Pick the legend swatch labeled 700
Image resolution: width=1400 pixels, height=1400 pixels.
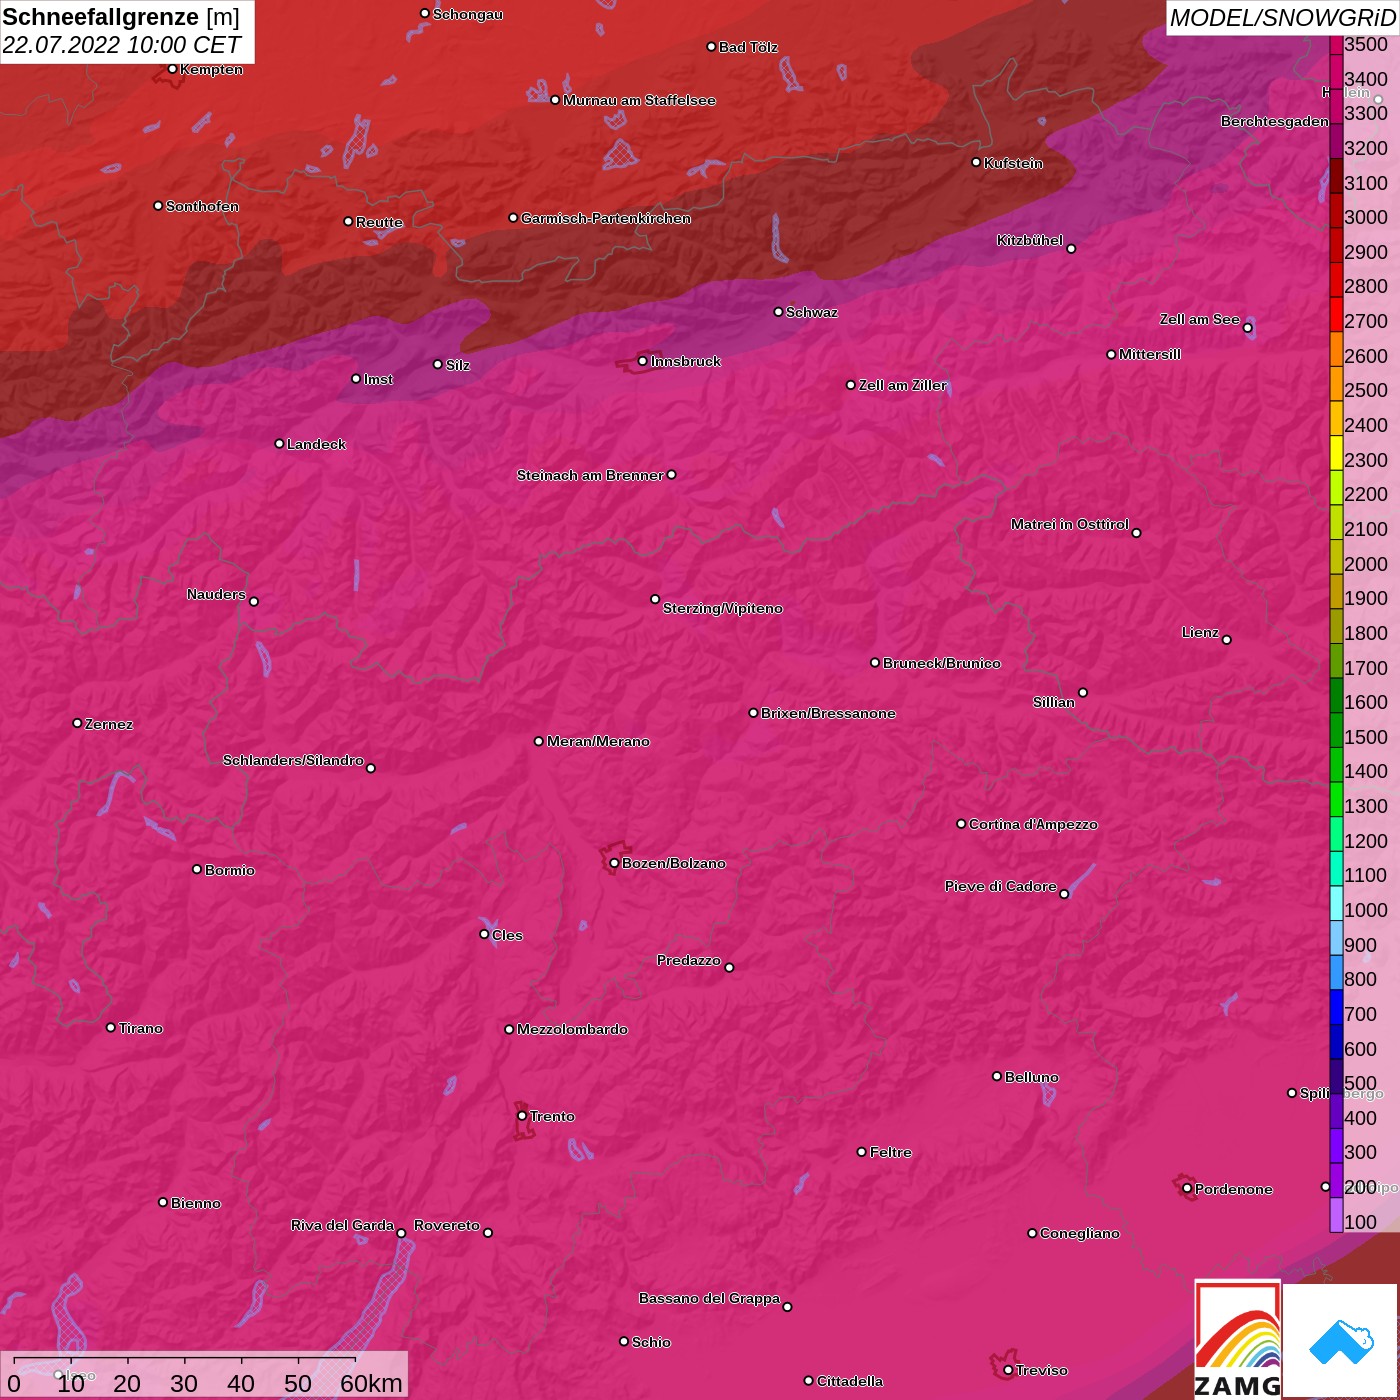[1336, 1007]
